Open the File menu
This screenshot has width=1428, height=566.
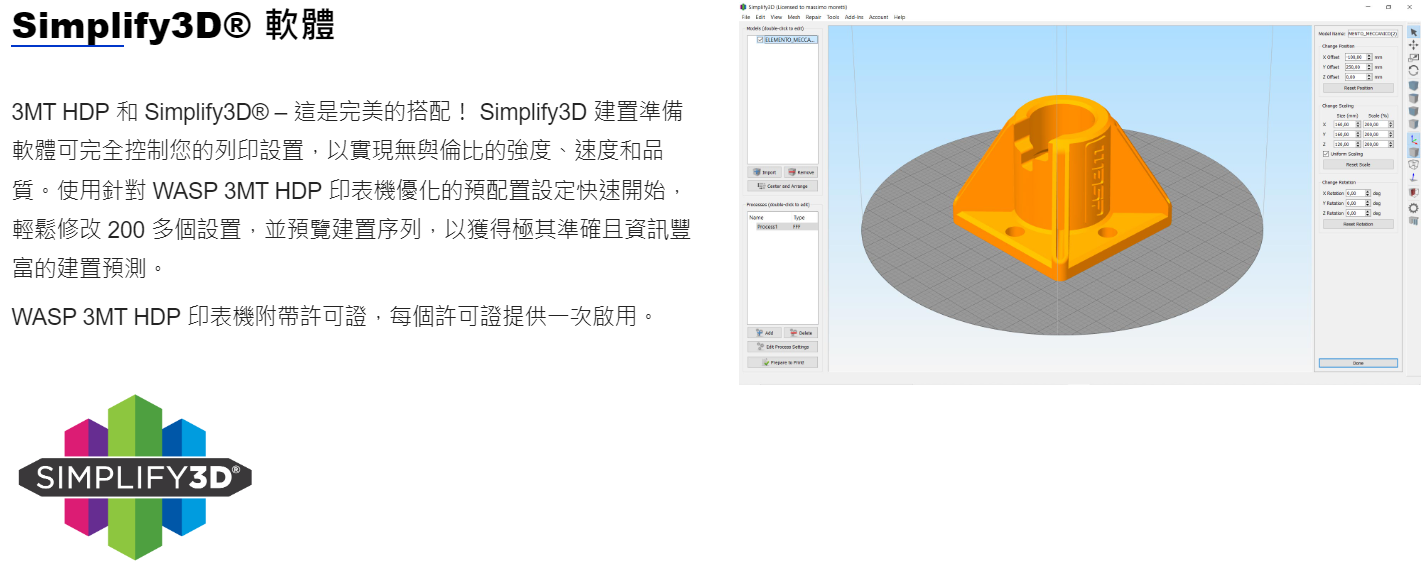click(x=746, y=17)
